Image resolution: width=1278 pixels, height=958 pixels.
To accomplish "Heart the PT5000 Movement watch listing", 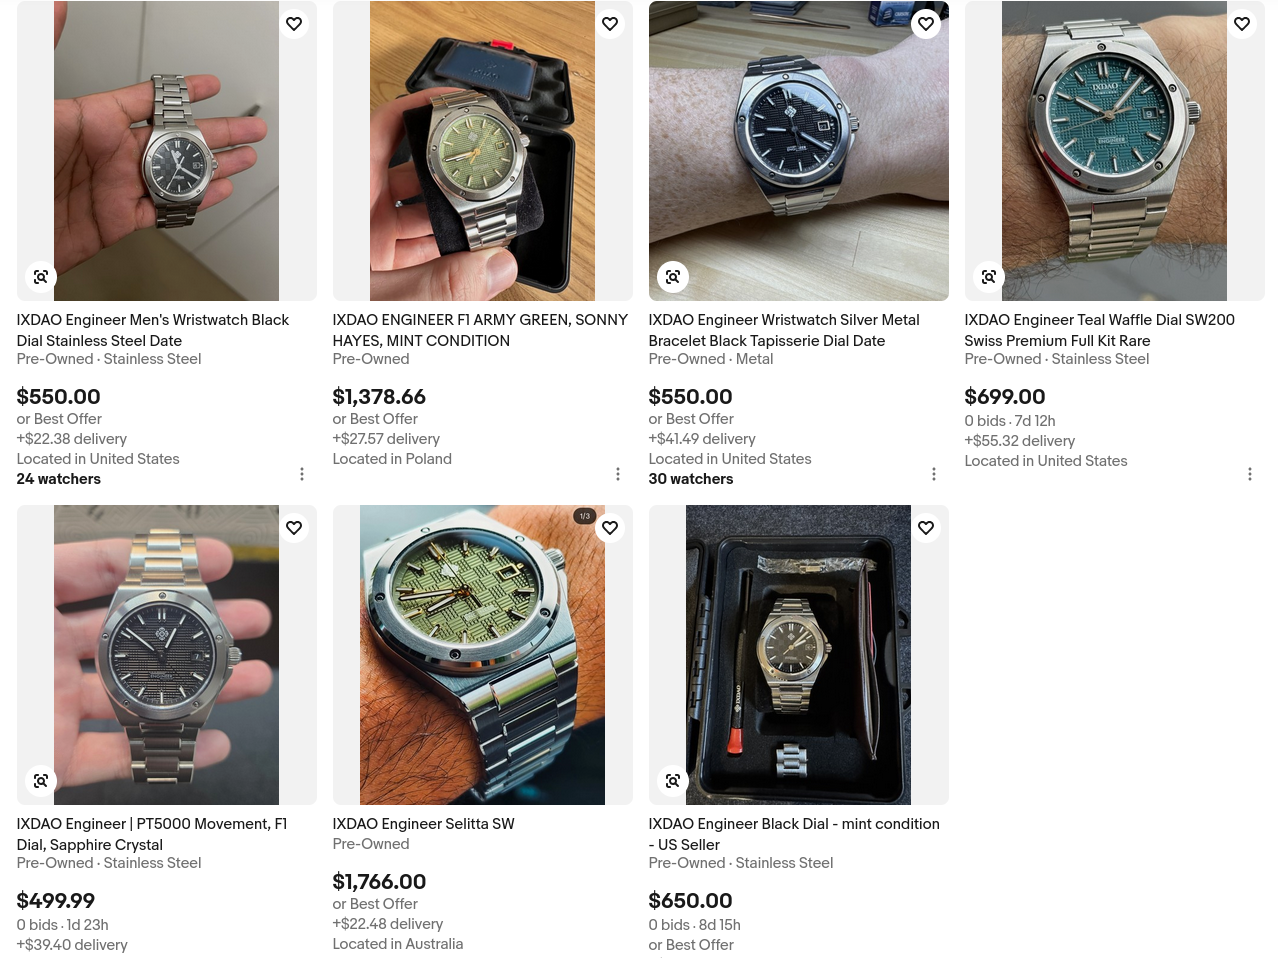I will tap(294, 528).
